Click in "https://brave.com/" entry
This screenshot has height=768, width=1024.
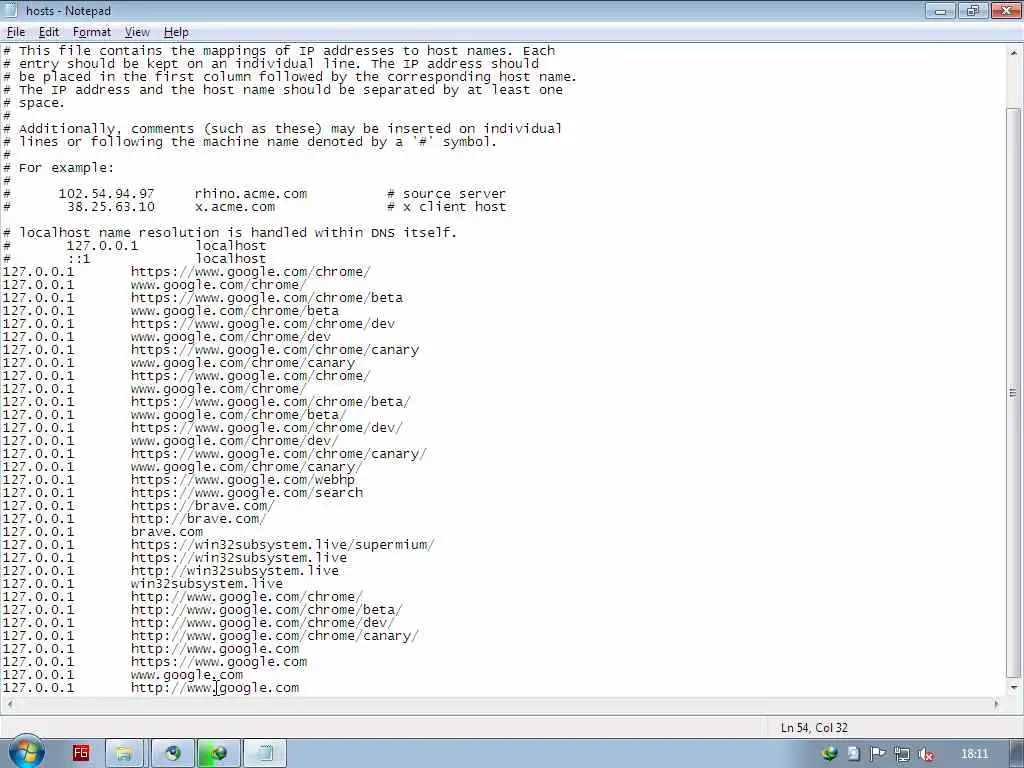[x=202, y=505]
